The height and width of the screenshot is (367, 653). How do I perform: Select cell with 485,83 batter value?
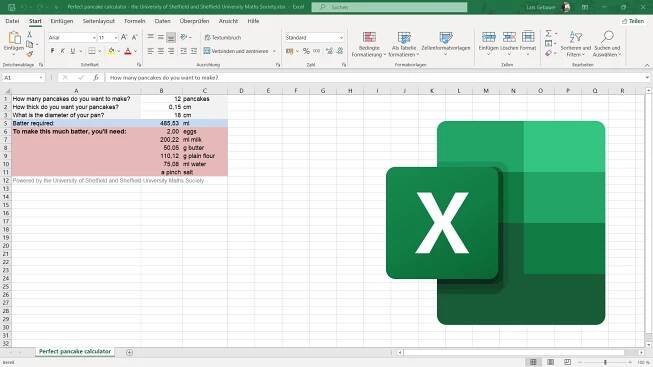(162, 123)
